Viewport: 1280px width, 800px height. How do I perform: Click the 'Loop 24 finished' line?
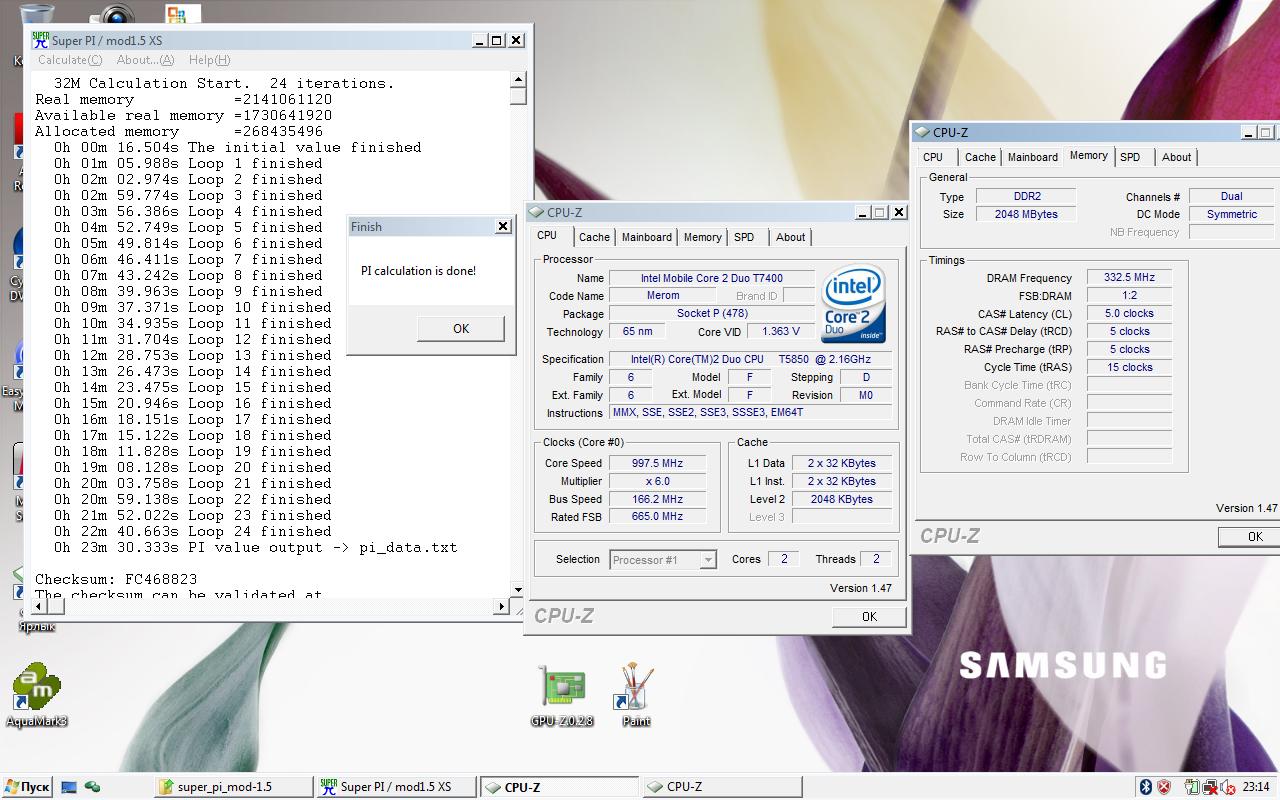(192, 531)
